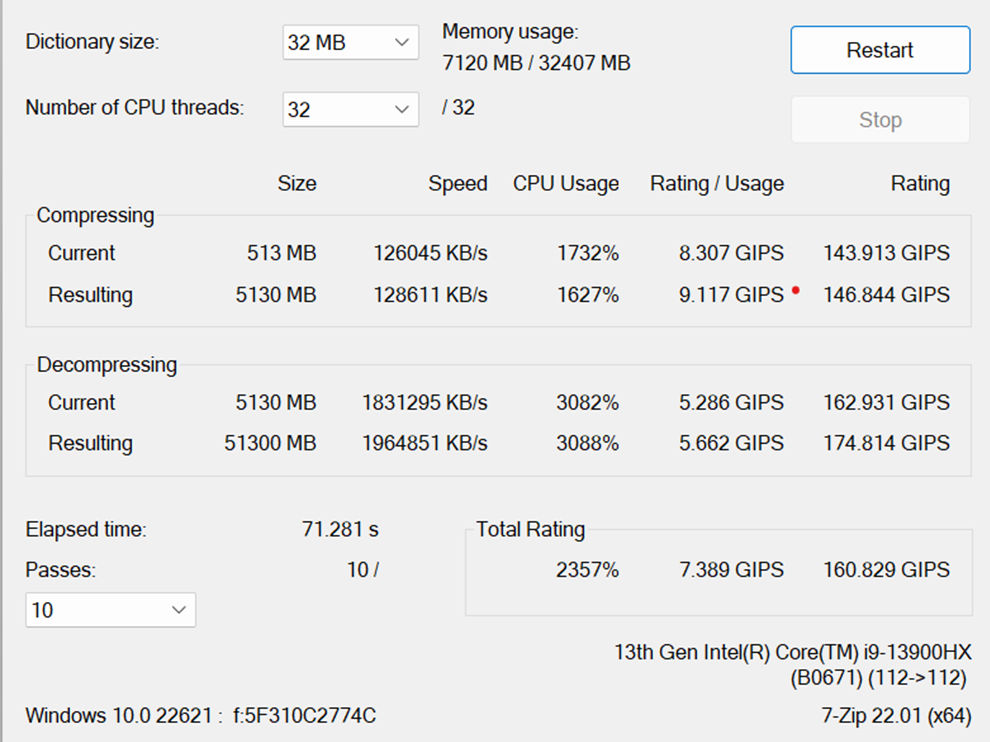This screenshot has height=742, width=990.
Task: Open the Passes dropdown showing 10
Action: 110,610
